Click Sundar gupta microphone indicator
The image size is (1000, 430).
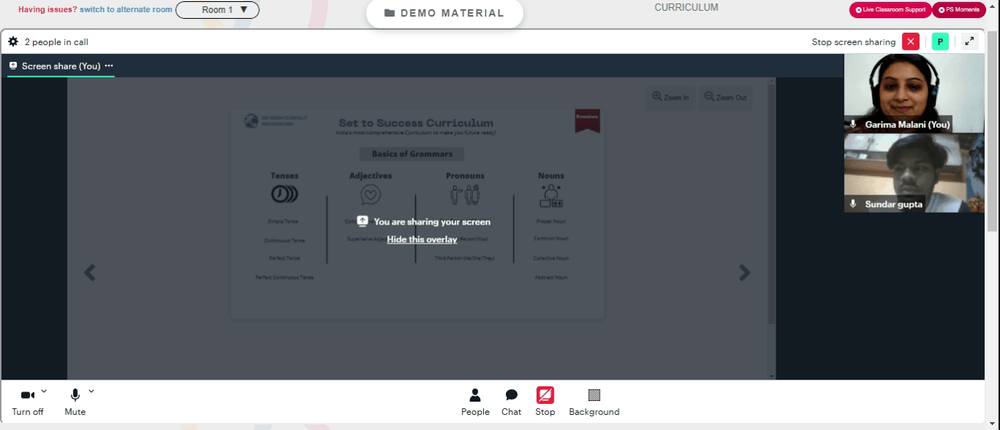coord(853,204)
